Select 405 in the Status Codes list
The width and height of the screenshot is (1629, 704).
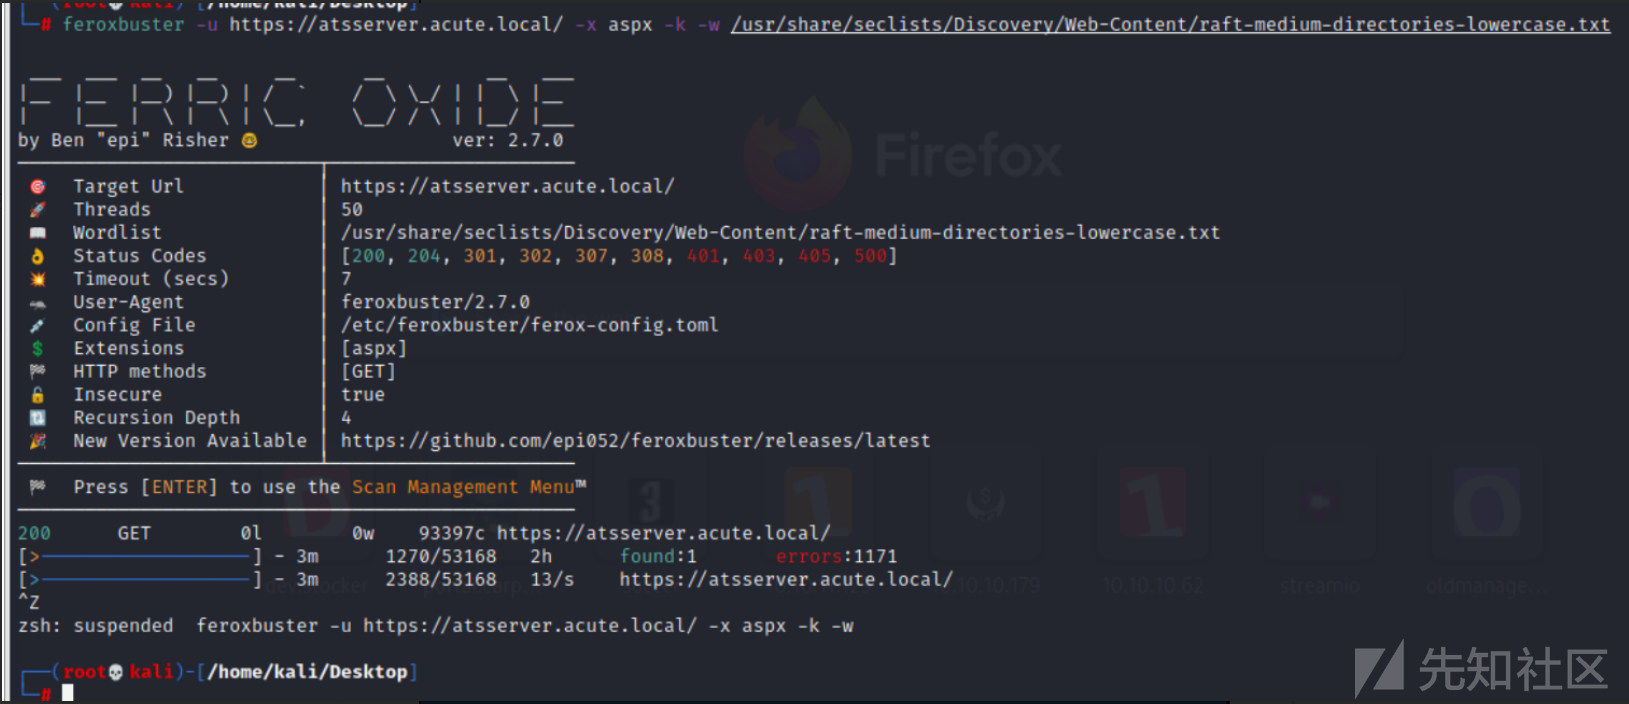pos(814,256)
